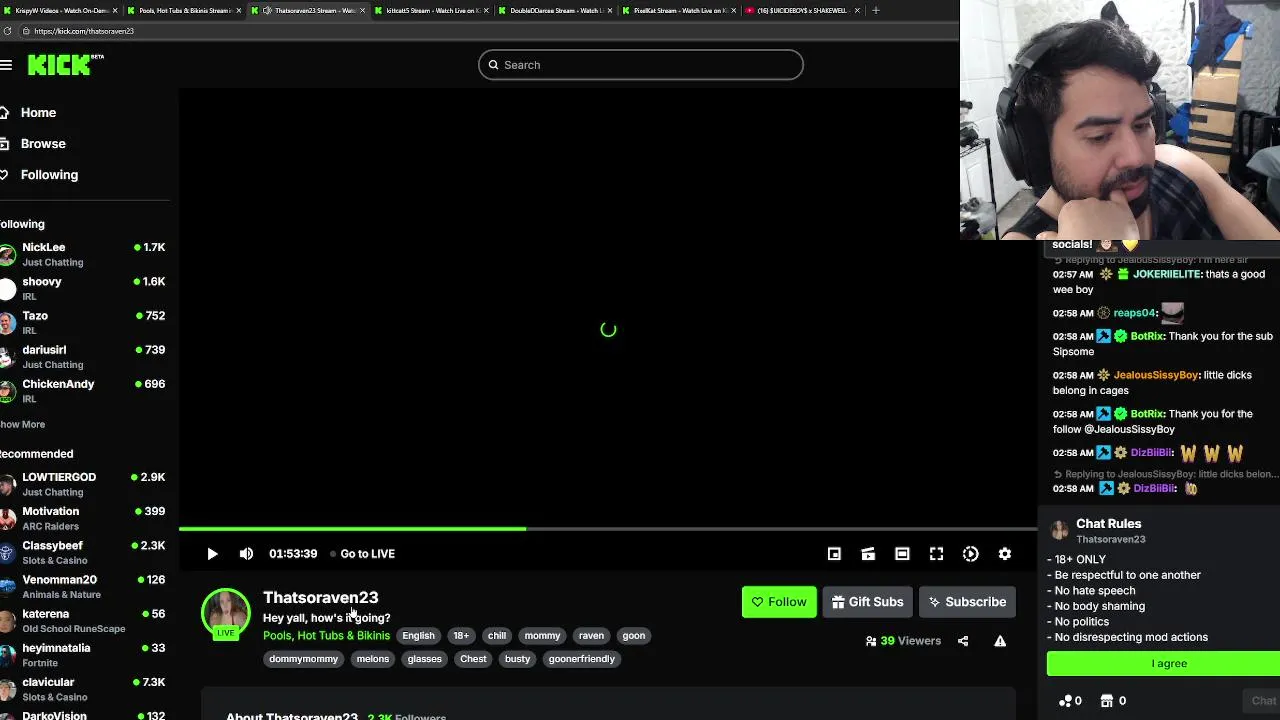This screenshot has height=720, width=1280.
Task: Open the hamburger sidebar menu
Action: pos(6,65)
